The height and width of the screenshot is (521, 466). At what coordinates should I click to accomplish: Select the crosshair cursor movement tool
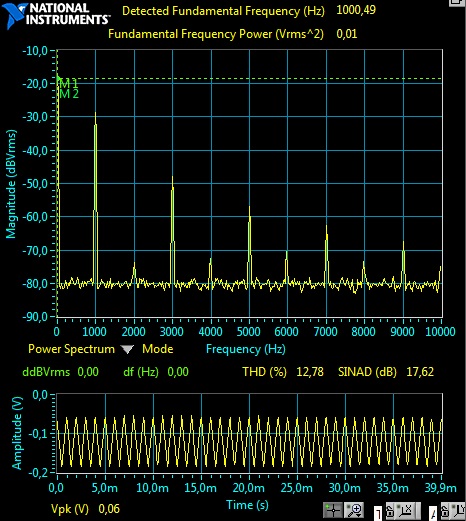(x=333, y=510)
